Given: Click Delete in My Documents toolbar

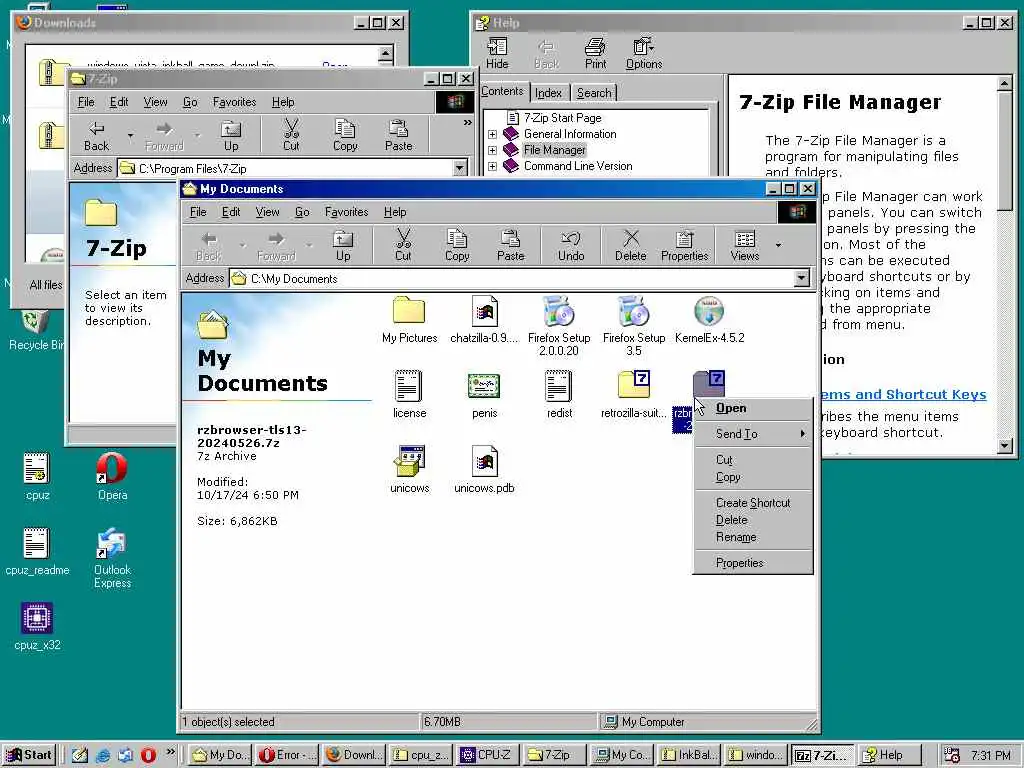Looking at the screenshot, I should click(x=630, y=245).
